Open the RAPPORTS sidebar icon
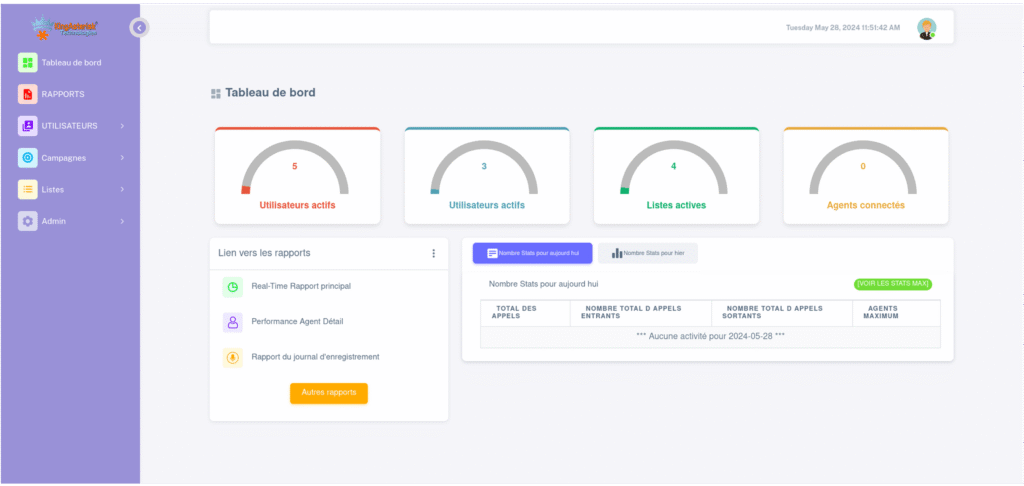This screenshot has height=486, width=1024. pos(28,94)
